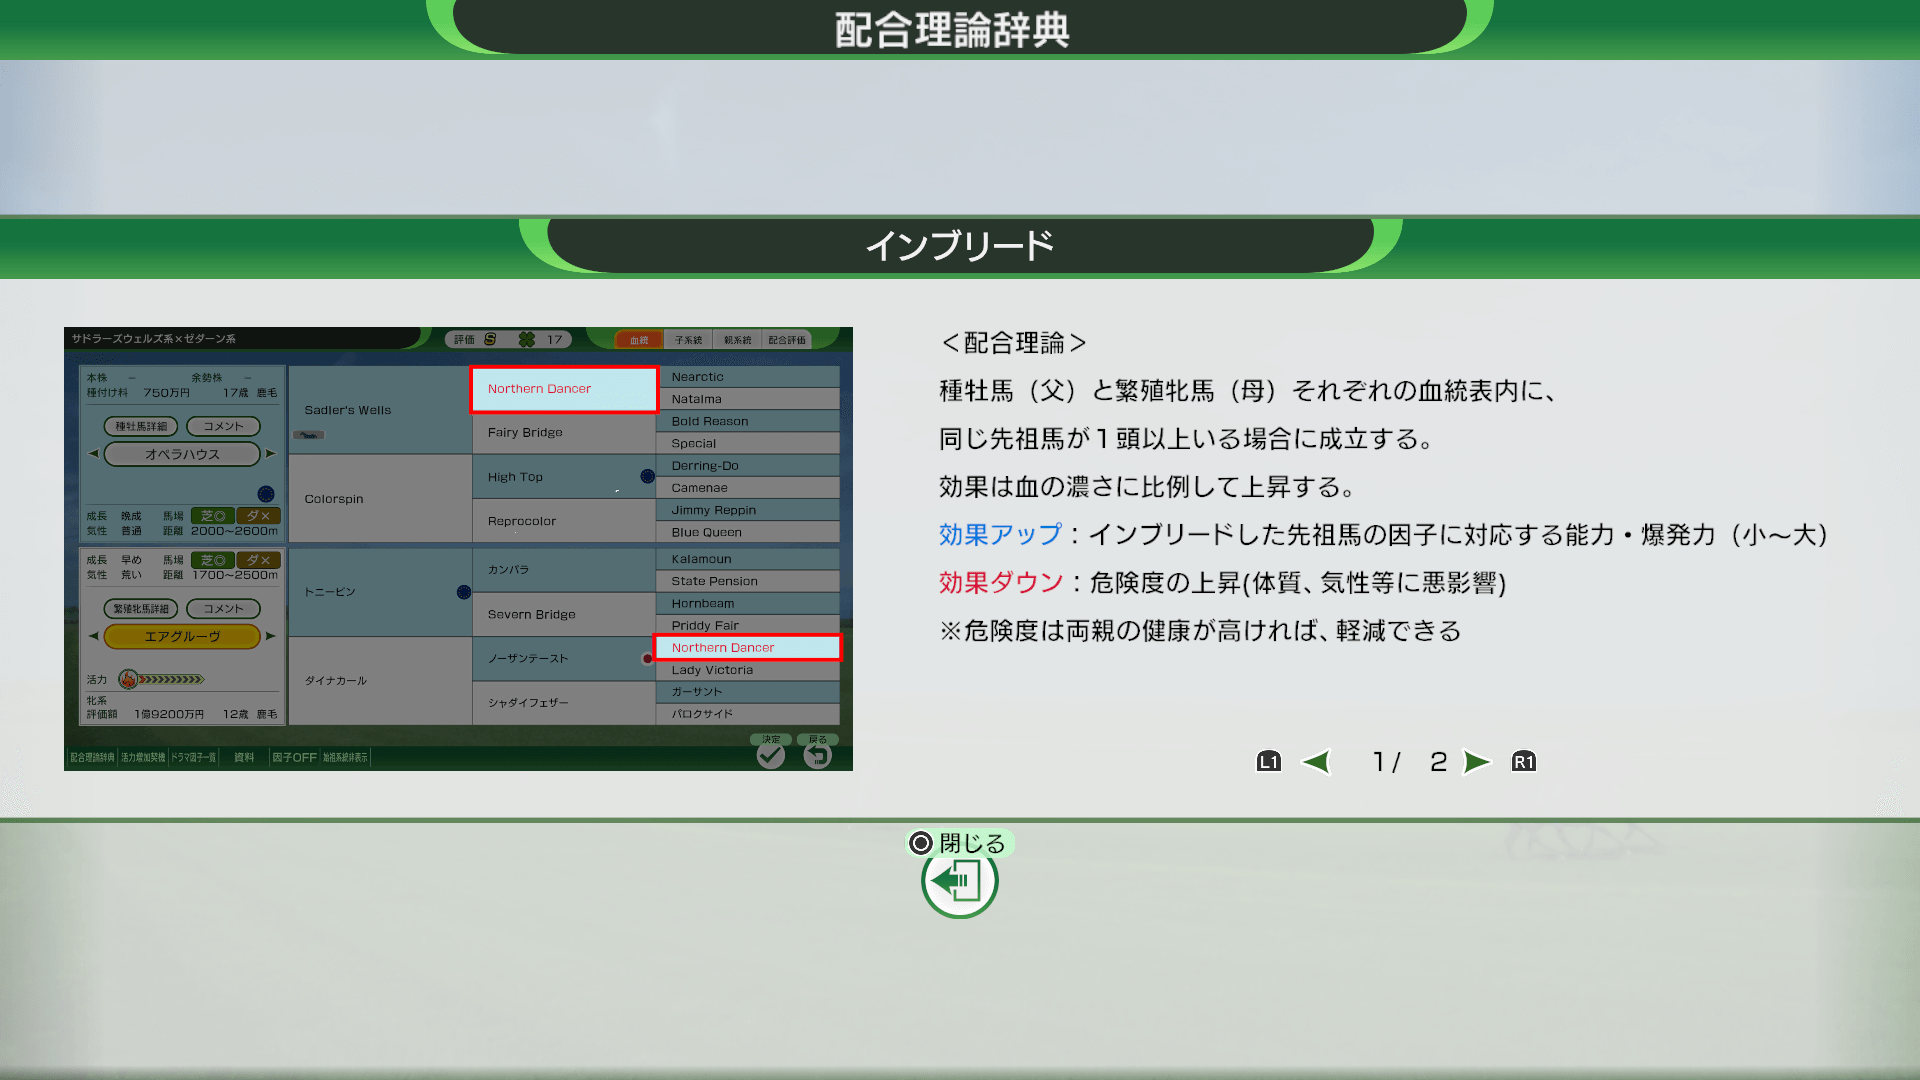This screenshot has height=1080, width=1920.
Task: Click the blue factor dot beside High Top
Action: (647, 477)
